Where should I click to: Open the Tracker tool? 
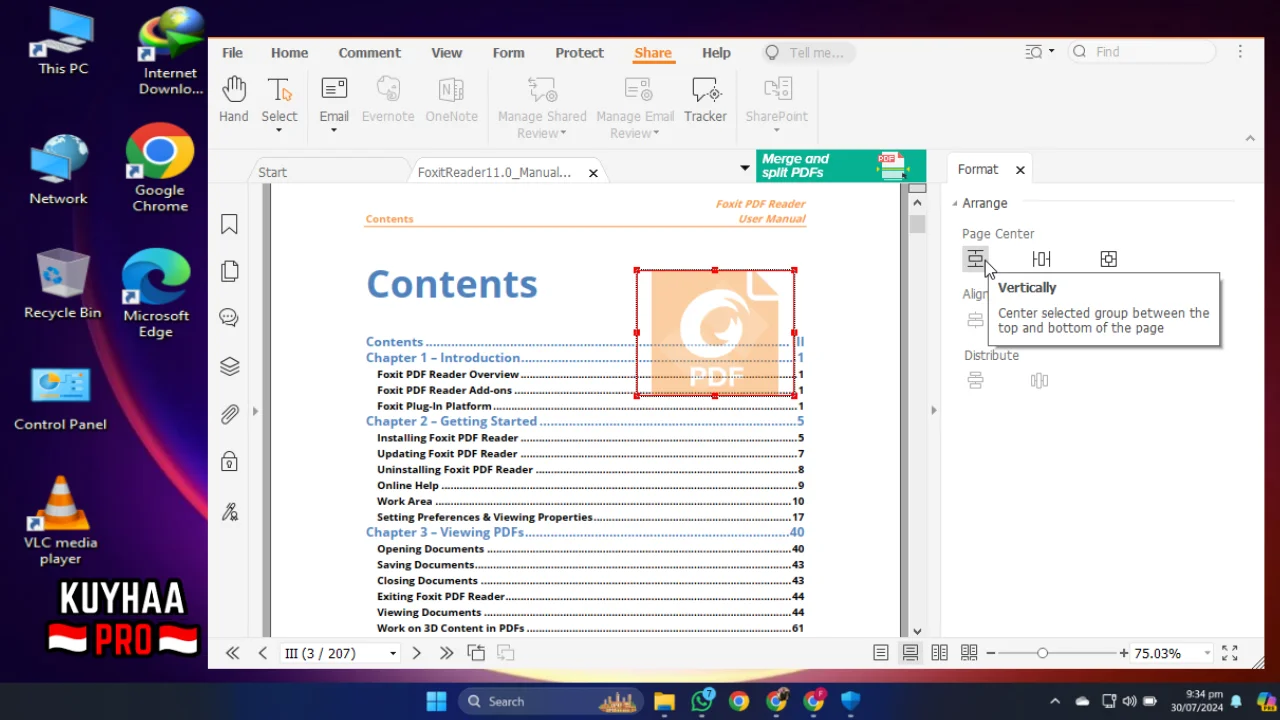click(x=706, y=100)
